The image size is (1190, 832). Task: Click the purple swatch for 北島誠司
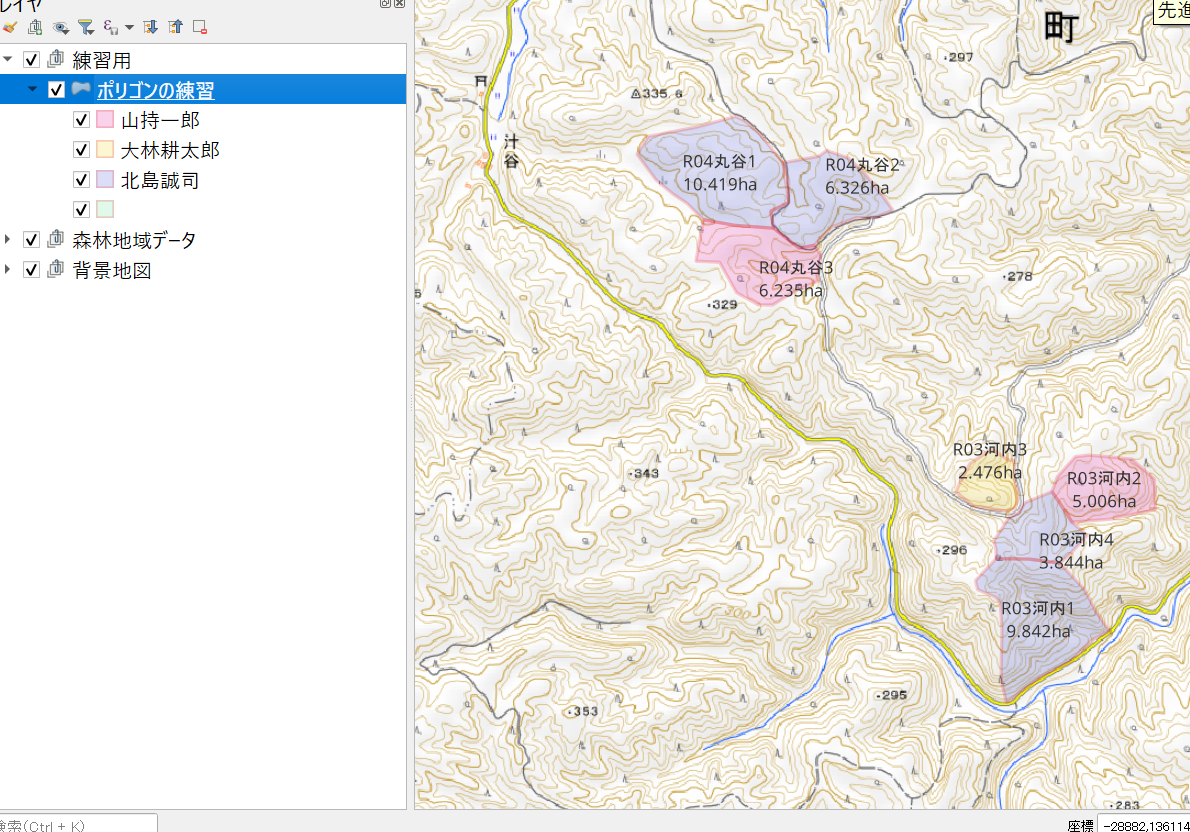point(105,179)
